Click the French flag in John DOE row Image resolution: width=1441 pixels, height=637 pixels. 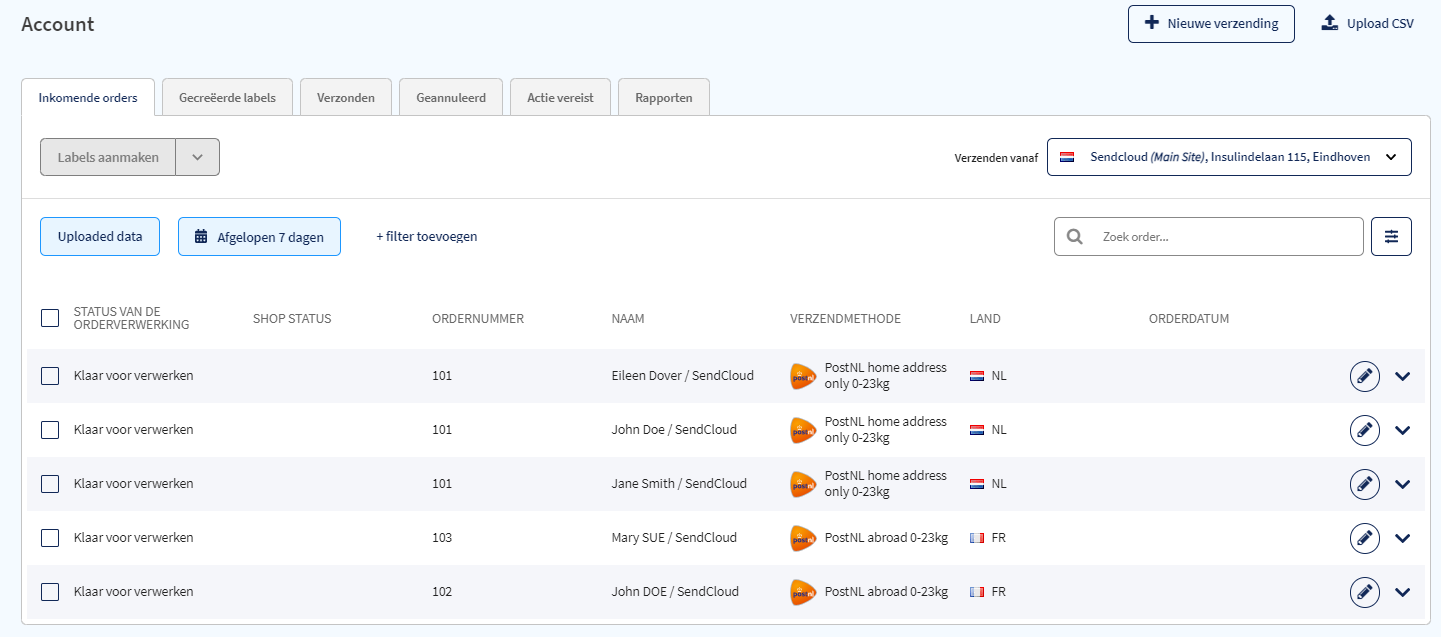[977, 592]
